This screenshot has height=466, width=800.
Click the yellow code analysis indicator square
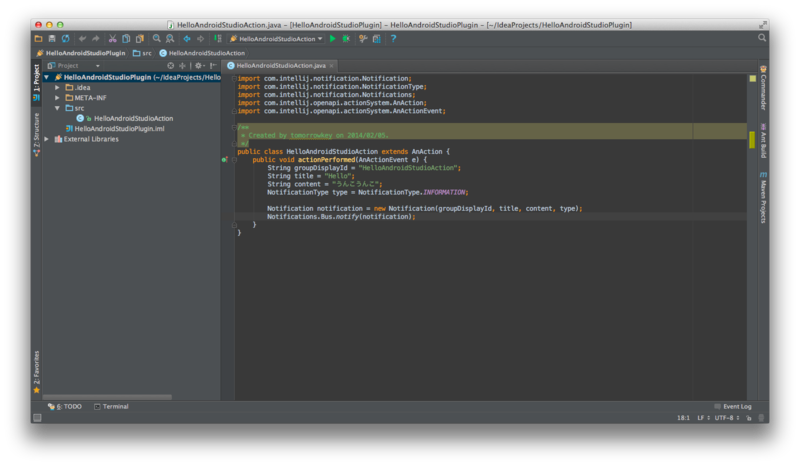pyautogui.click(x=753, y=79)
